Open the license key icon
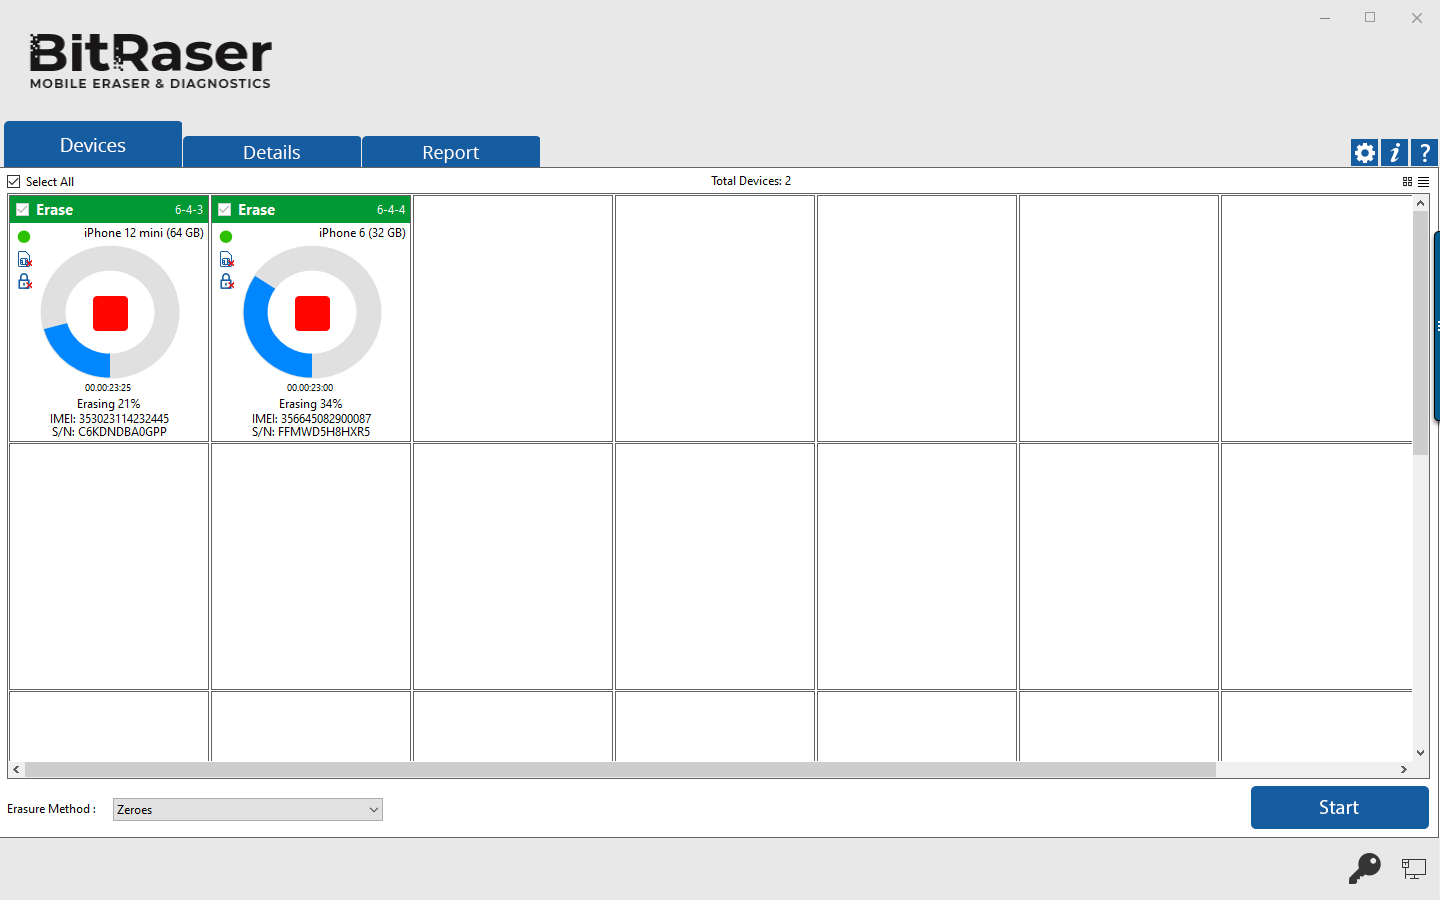The width and height of the screenshot is (1440, 900). coord(1364,868)
